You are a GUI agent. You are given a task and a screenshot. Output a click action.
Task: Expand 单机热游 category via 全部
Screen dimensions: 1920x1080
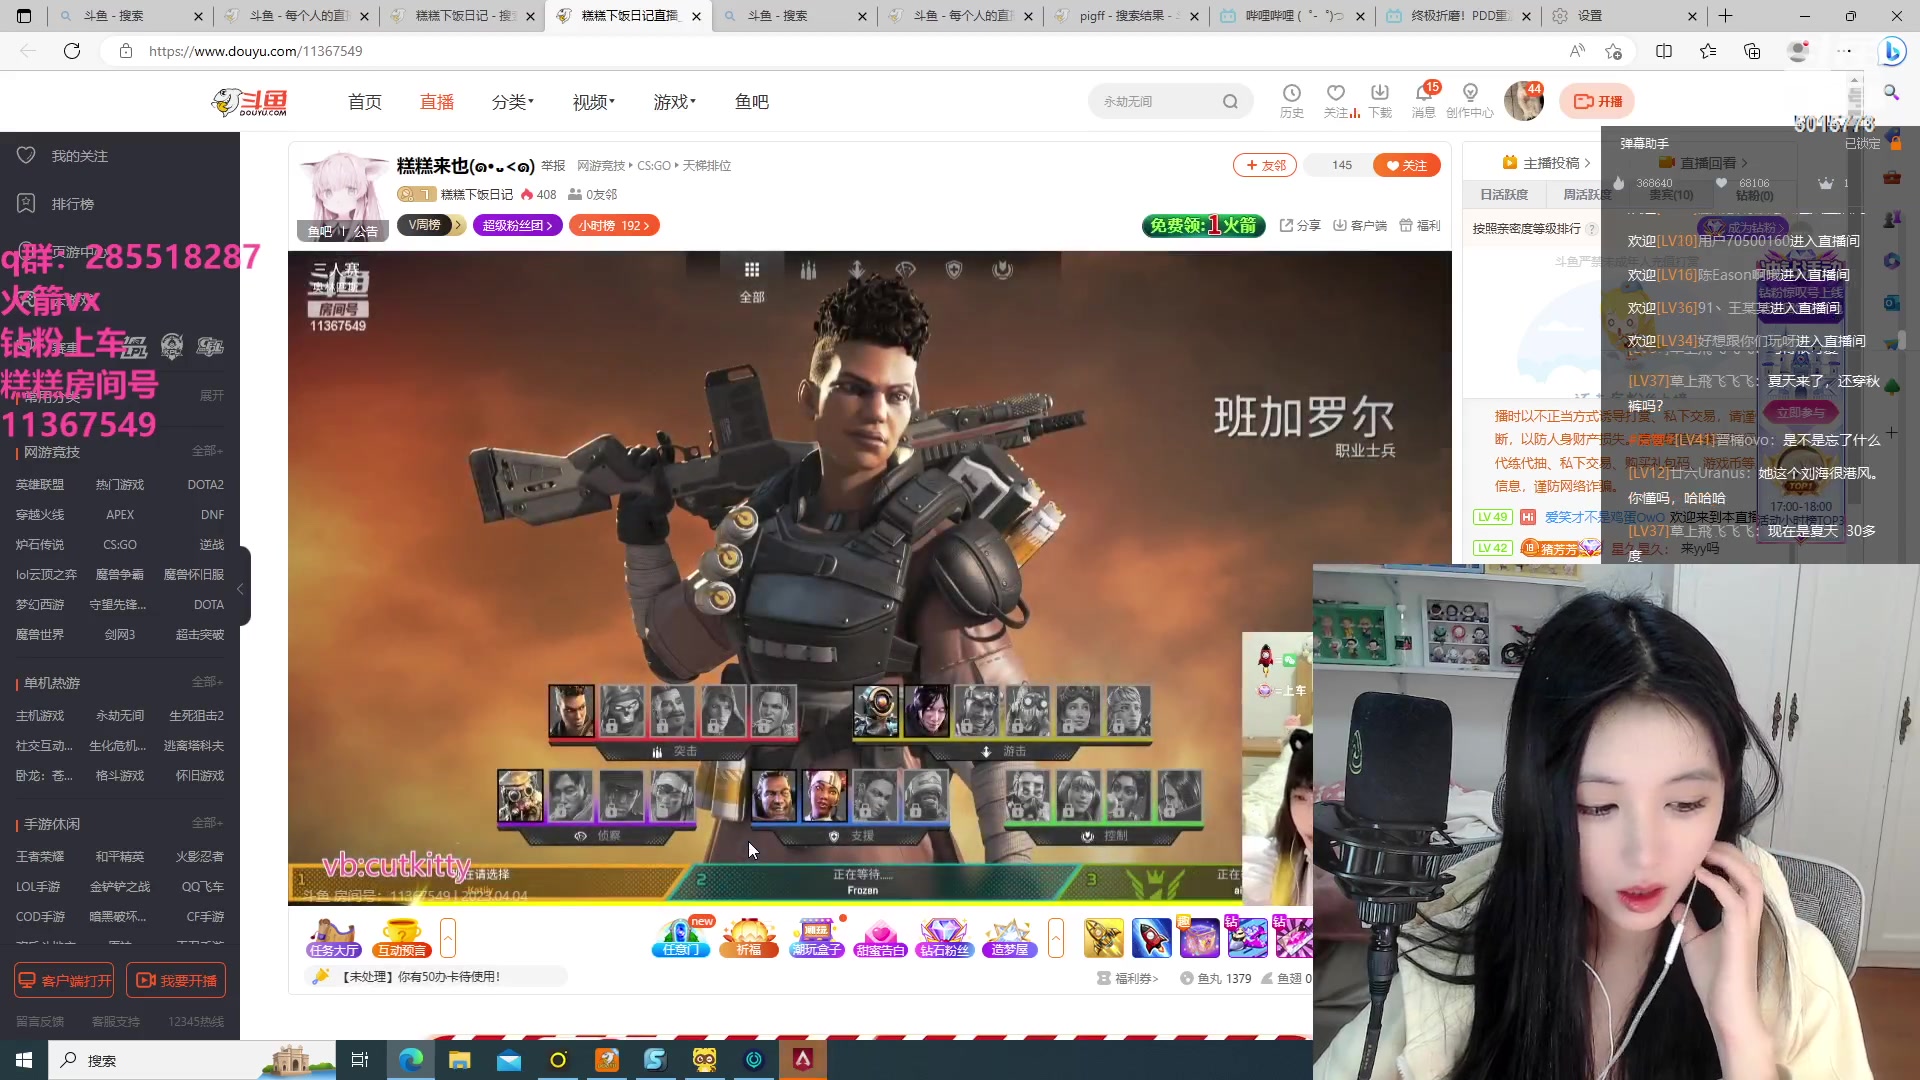pyautogui.click(x=207, y=682)
